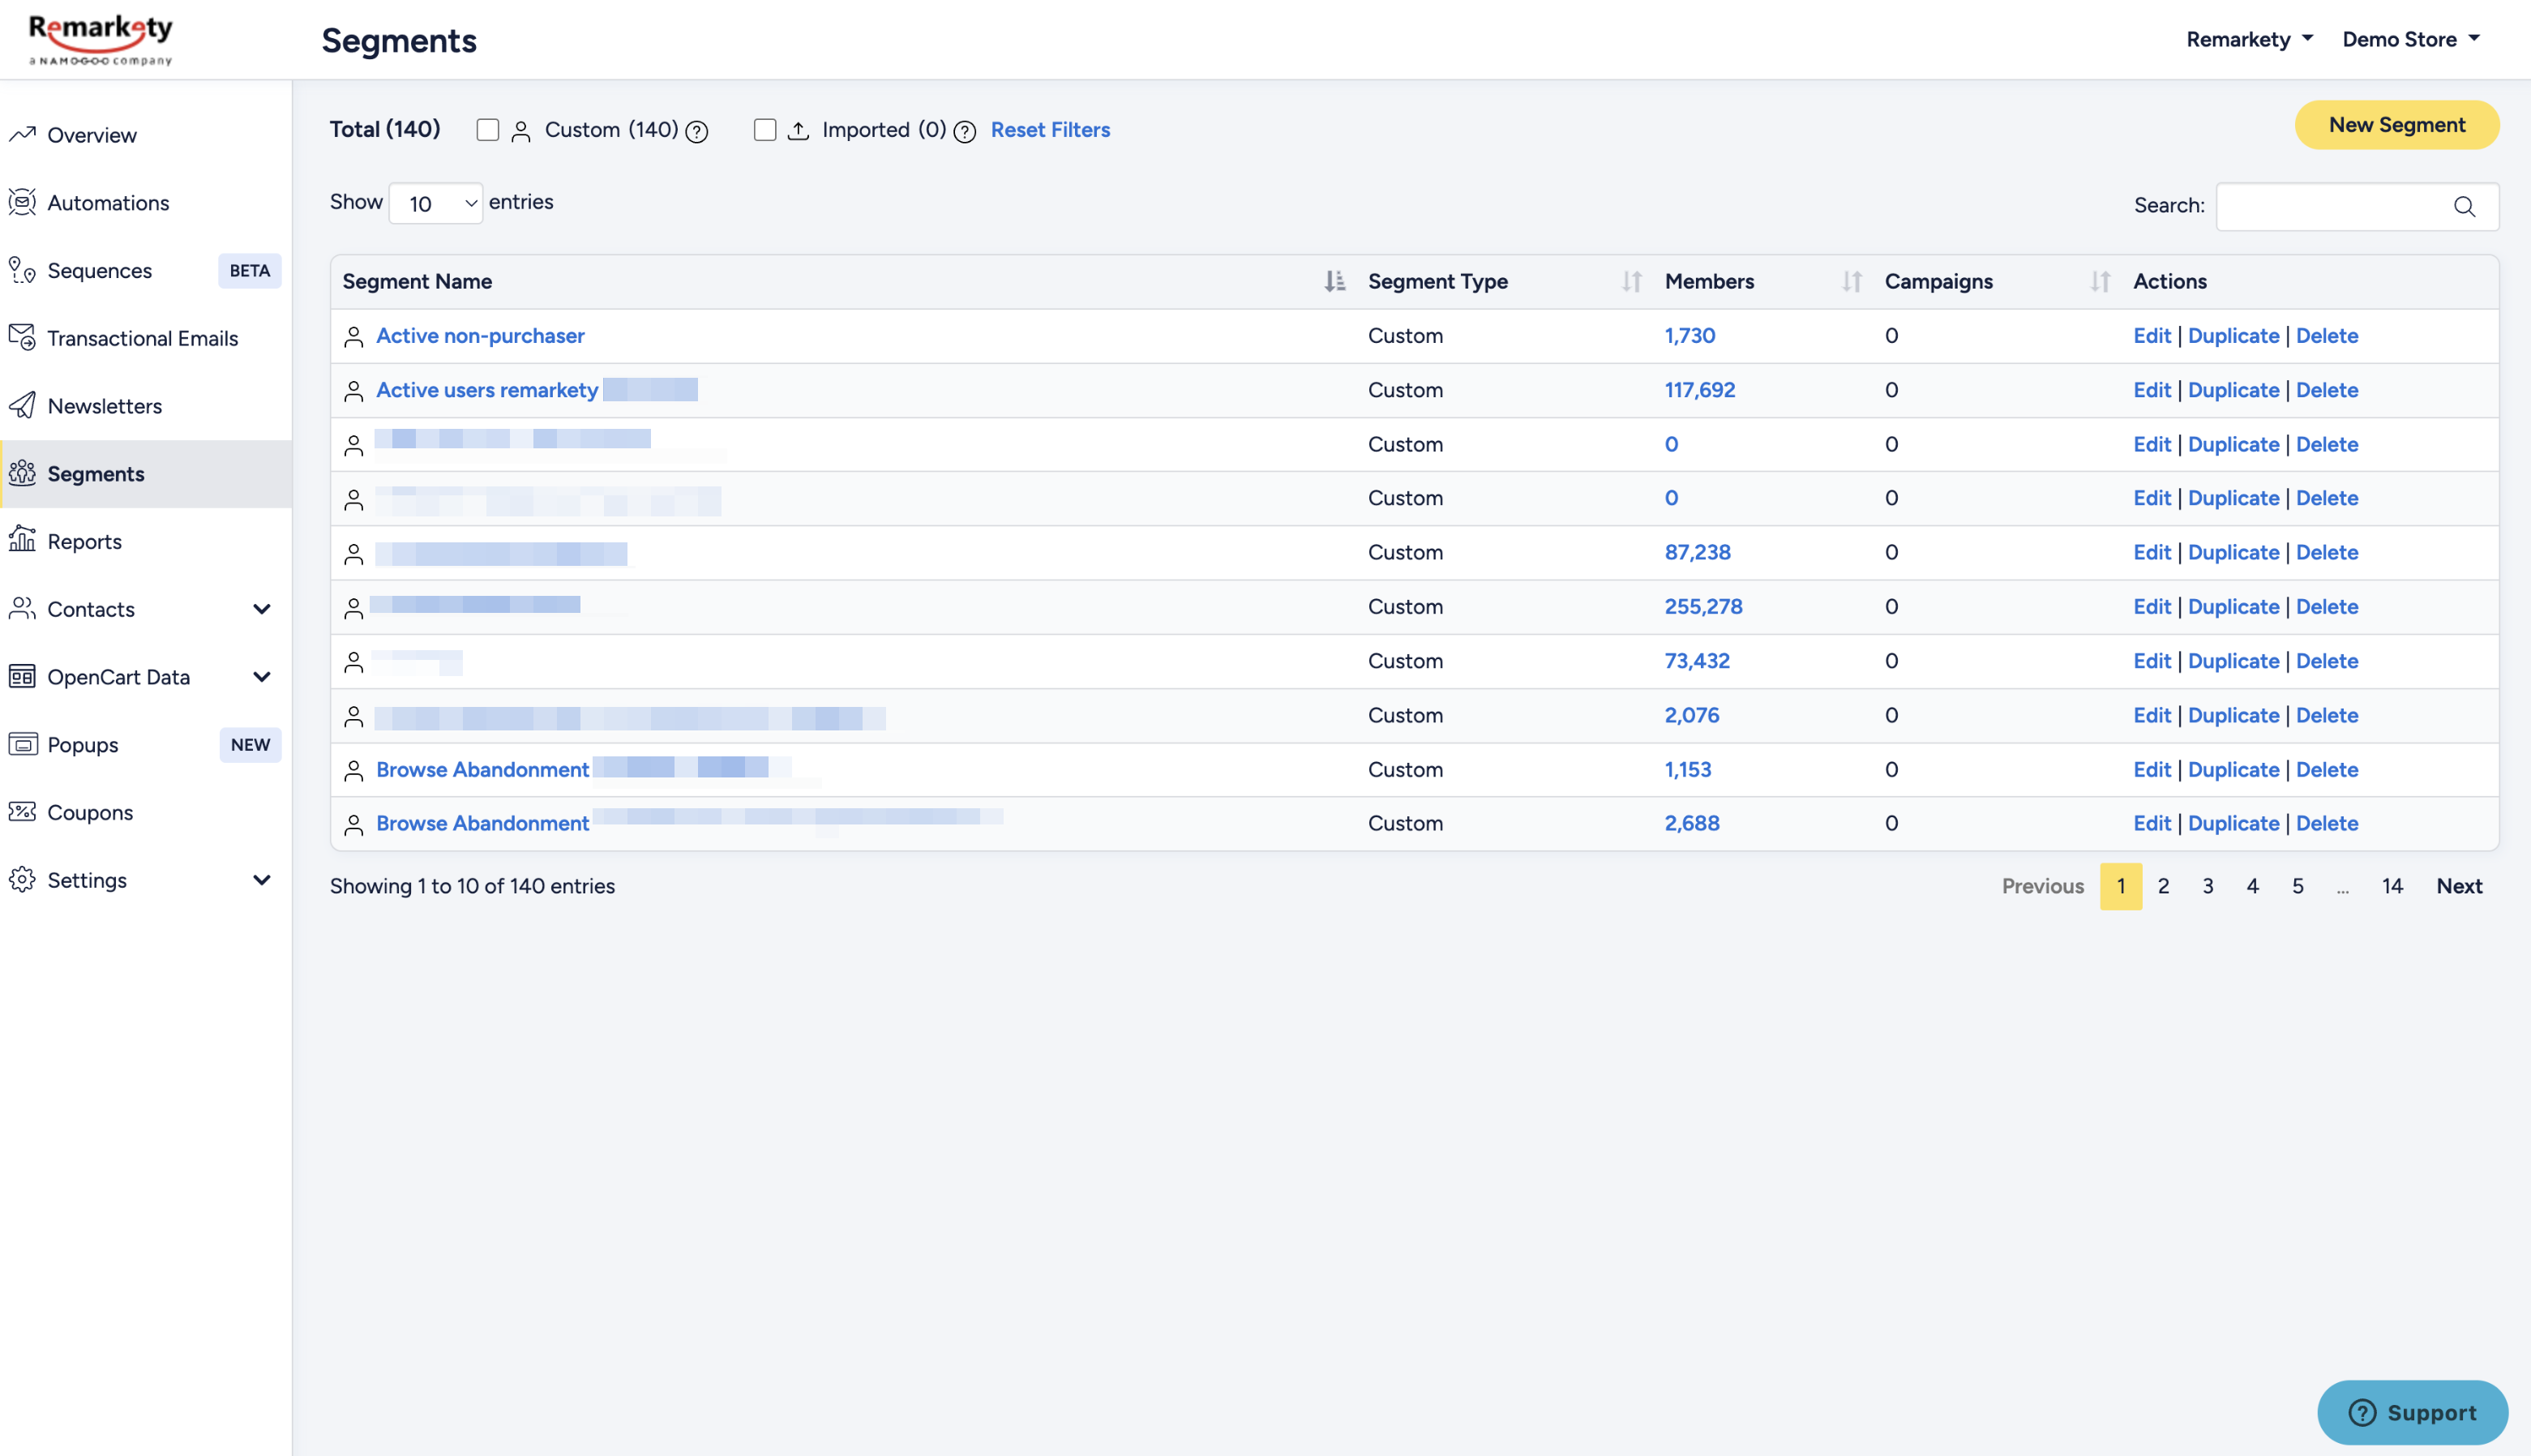Click the Total (140) label
Screen dimensions: 2531x1456
click(x=385, y=129)
